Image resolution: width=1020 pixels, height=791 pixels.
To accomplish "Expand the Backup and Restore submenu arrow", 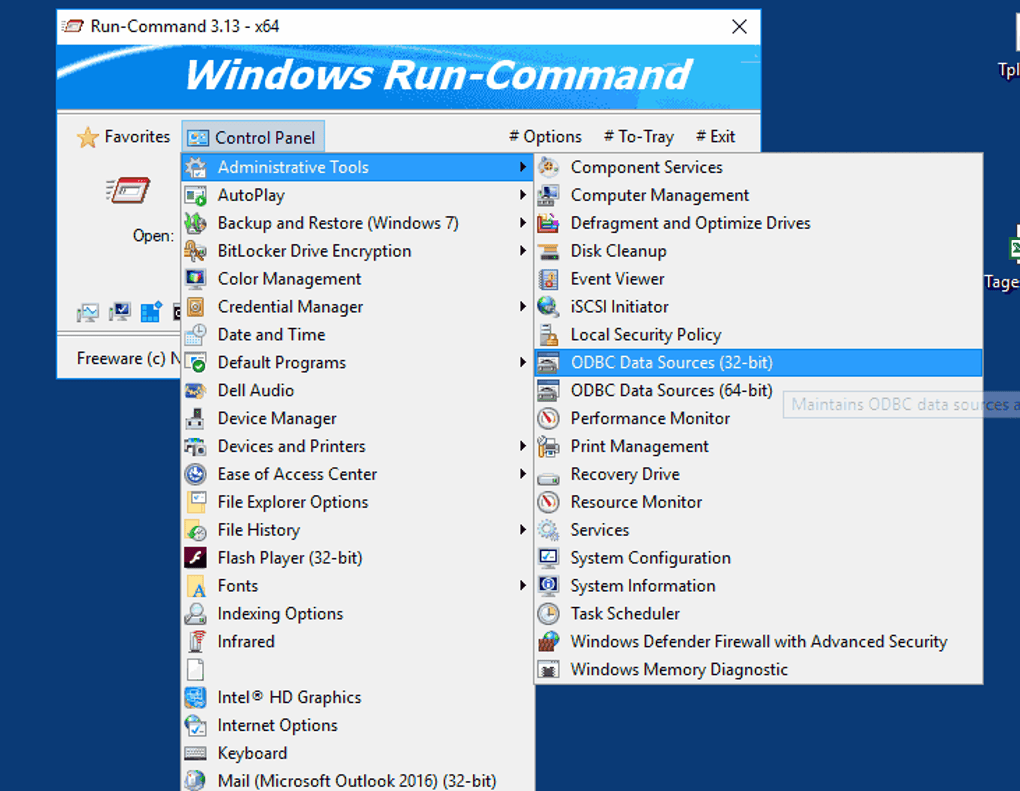I will click(x=522, y=223).
